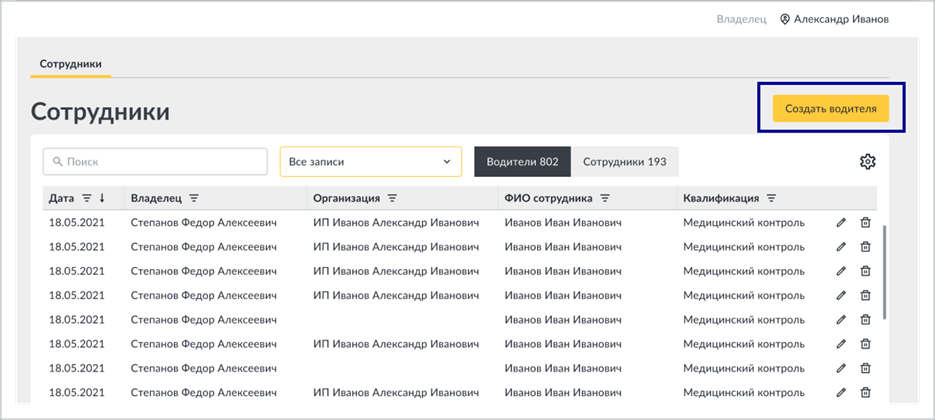Viewport: 935px width, 420px height.
Task: Click the Владелец role label at top
Action: (x=741, y=19)
